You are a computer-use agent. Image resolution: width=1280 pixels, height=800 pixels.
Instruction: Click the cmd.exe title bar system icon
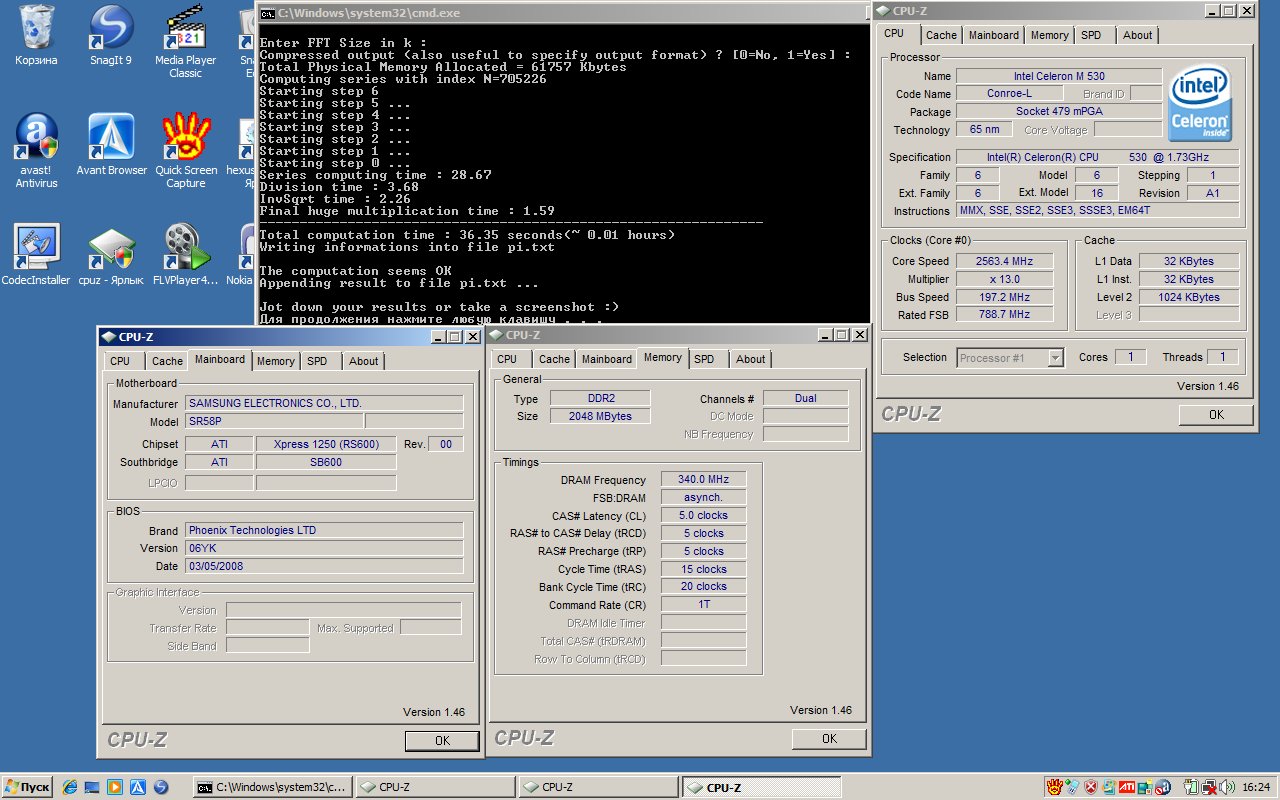[268, 13]
